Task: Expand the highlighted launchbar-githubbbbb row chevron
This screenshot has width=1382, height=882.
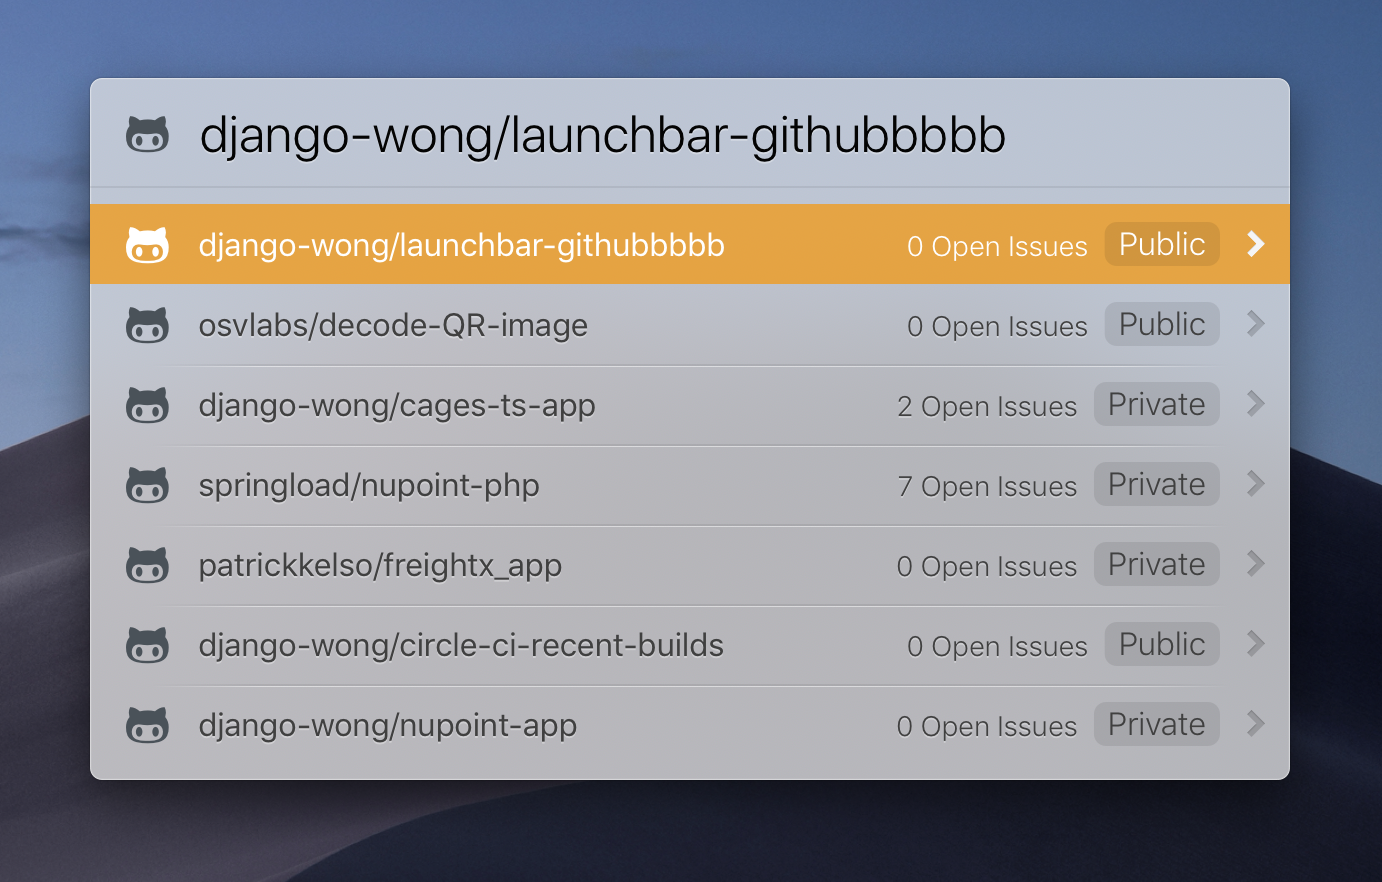Action: (x=1256, y=244)
